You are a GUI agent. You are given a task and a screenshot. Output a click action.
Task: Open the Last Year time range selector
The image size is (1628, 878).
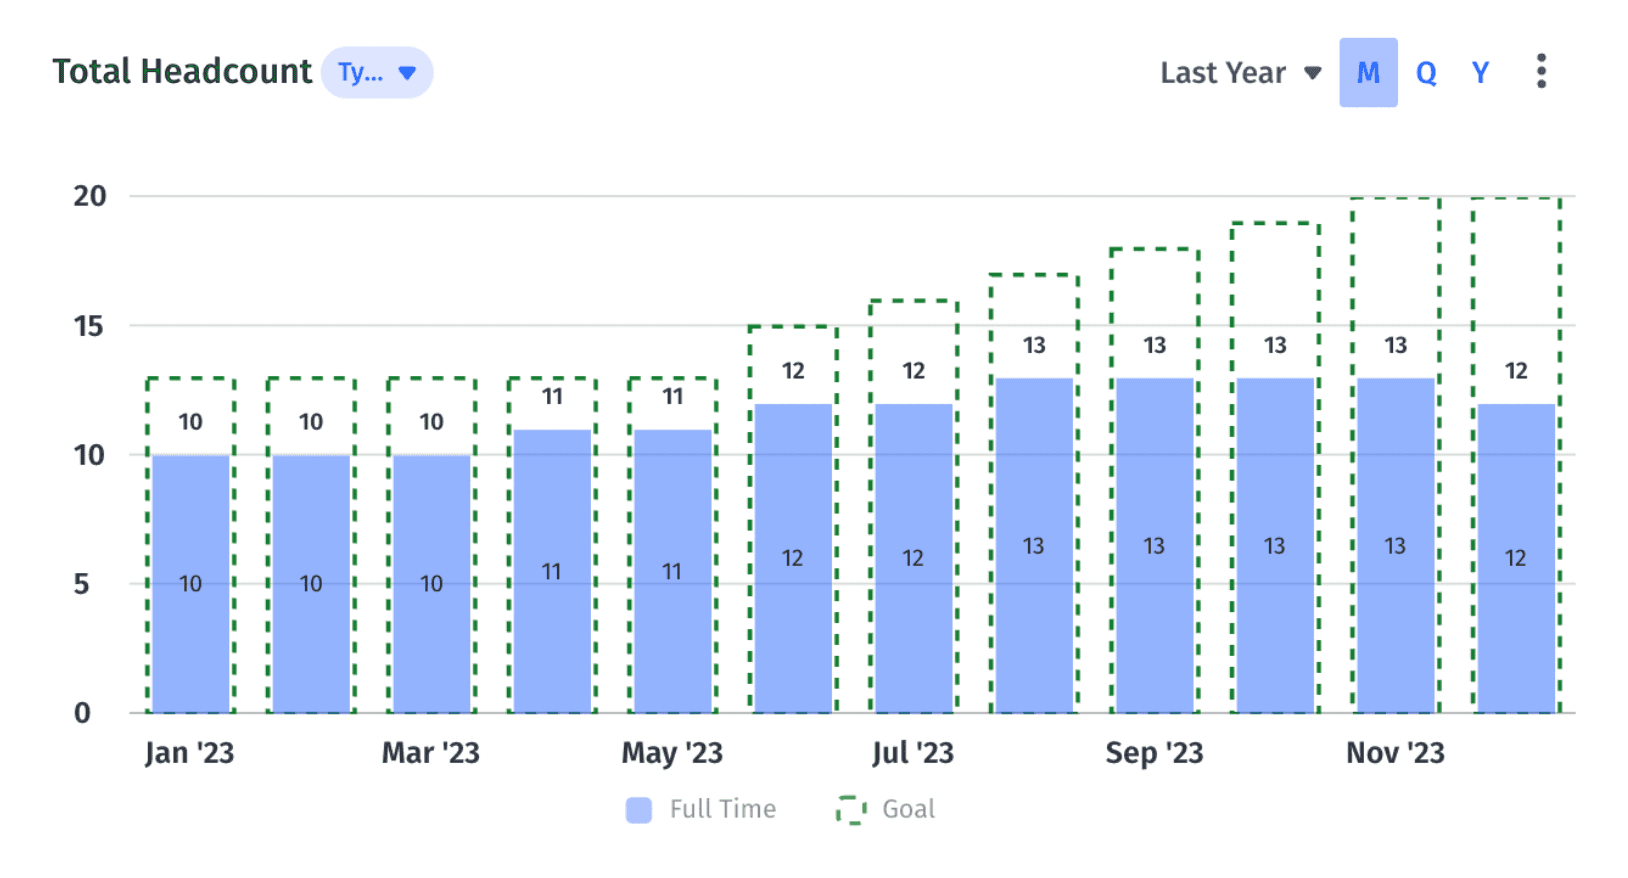(x=1222, y=71)
